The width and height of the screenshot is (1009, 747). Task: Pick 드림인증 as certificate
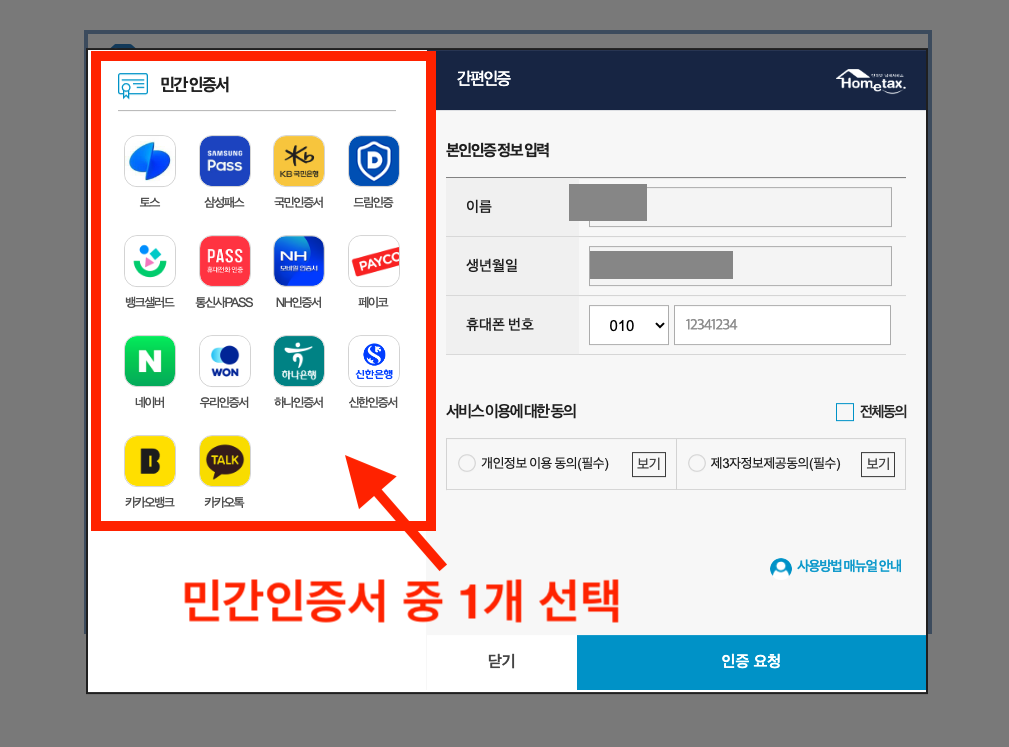coord(372,160)
